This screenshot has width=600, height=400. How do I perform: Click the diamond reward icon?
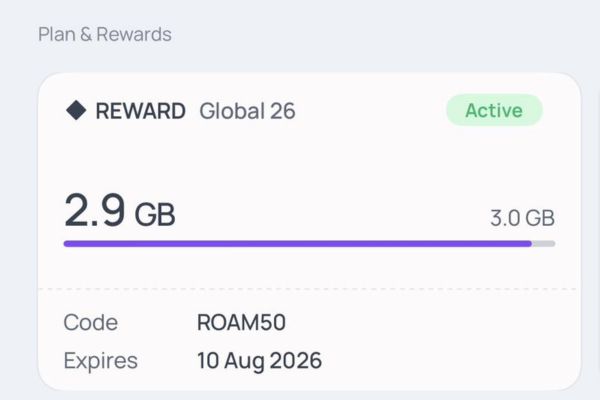[76, 110]
